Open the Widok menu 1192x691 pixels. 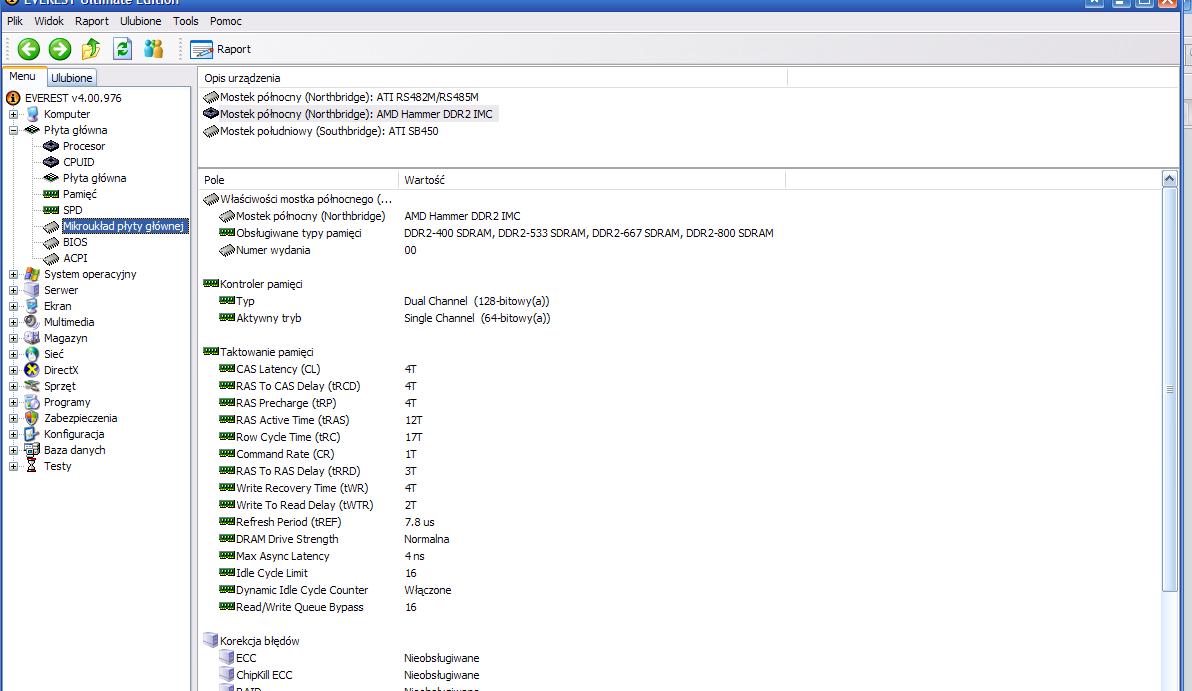(49, 21)
